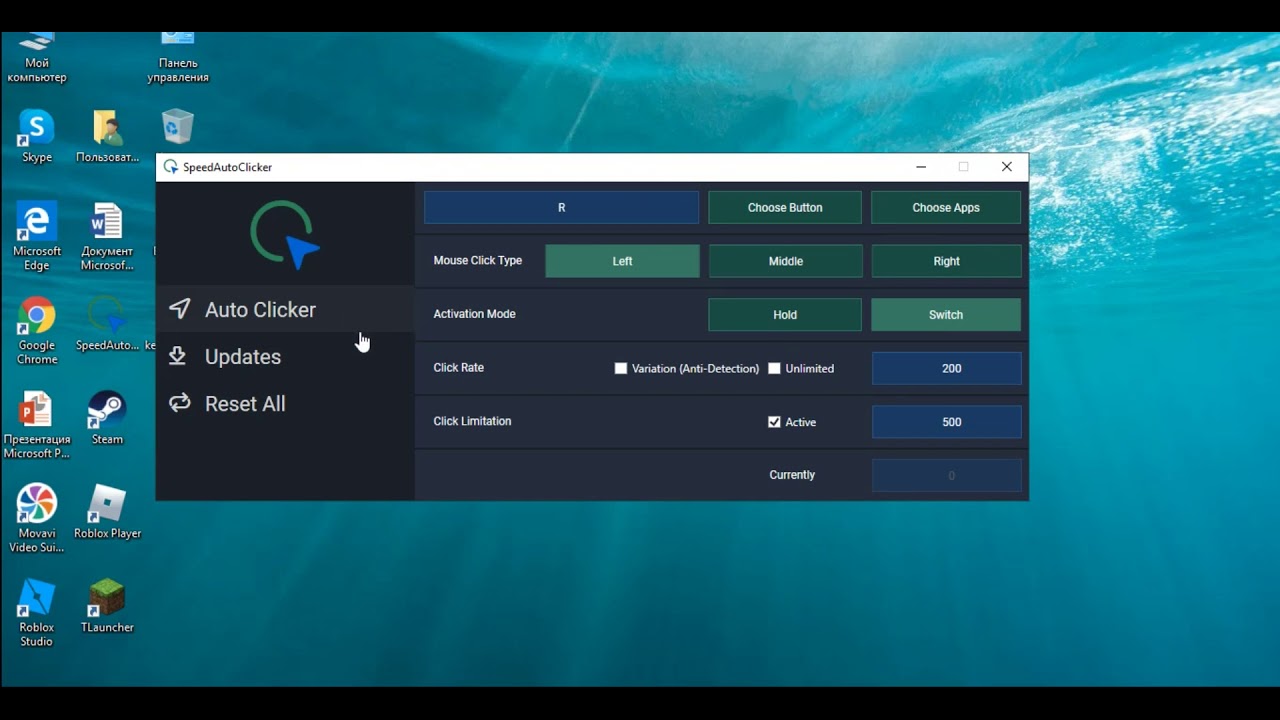
Task: Click the Steam desktop shortcut
Action: [107, 411]
